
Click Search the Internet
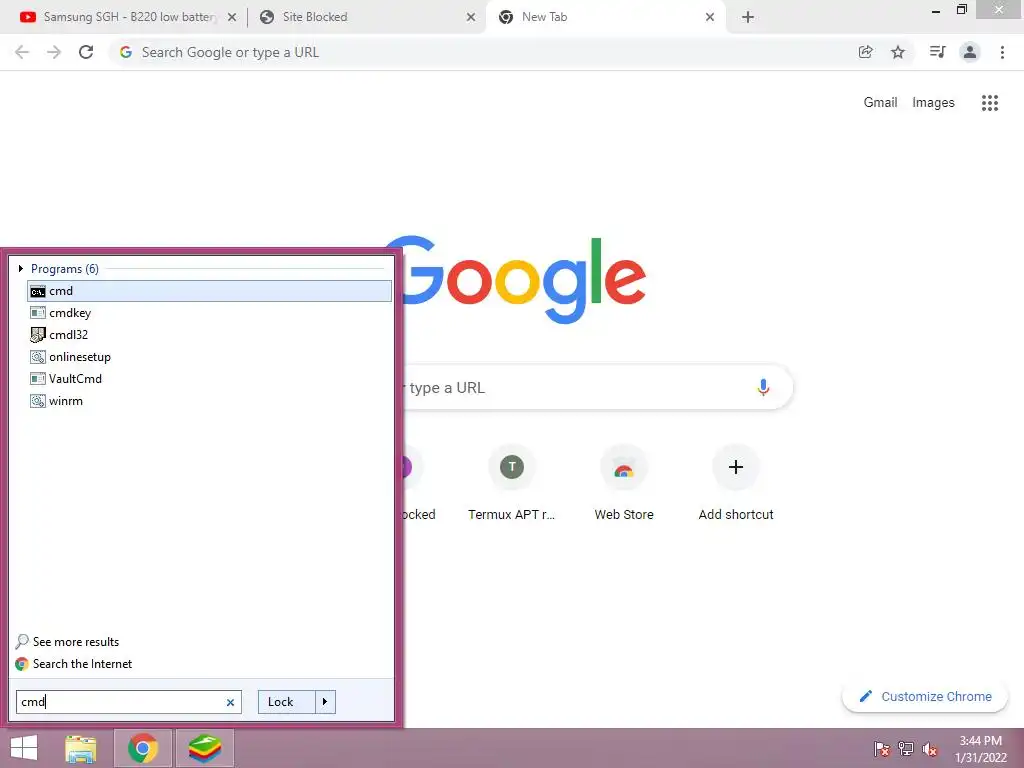(x=74, y=664)
